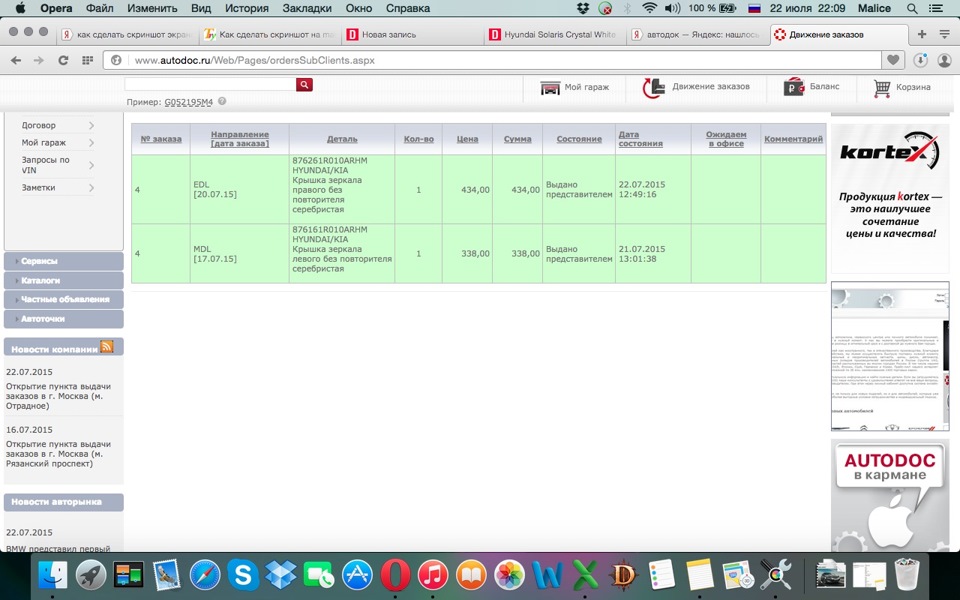This screenshot has height=600, width=960.
Task: Open Skype from the Dock
Action: [x=242, y=576]
